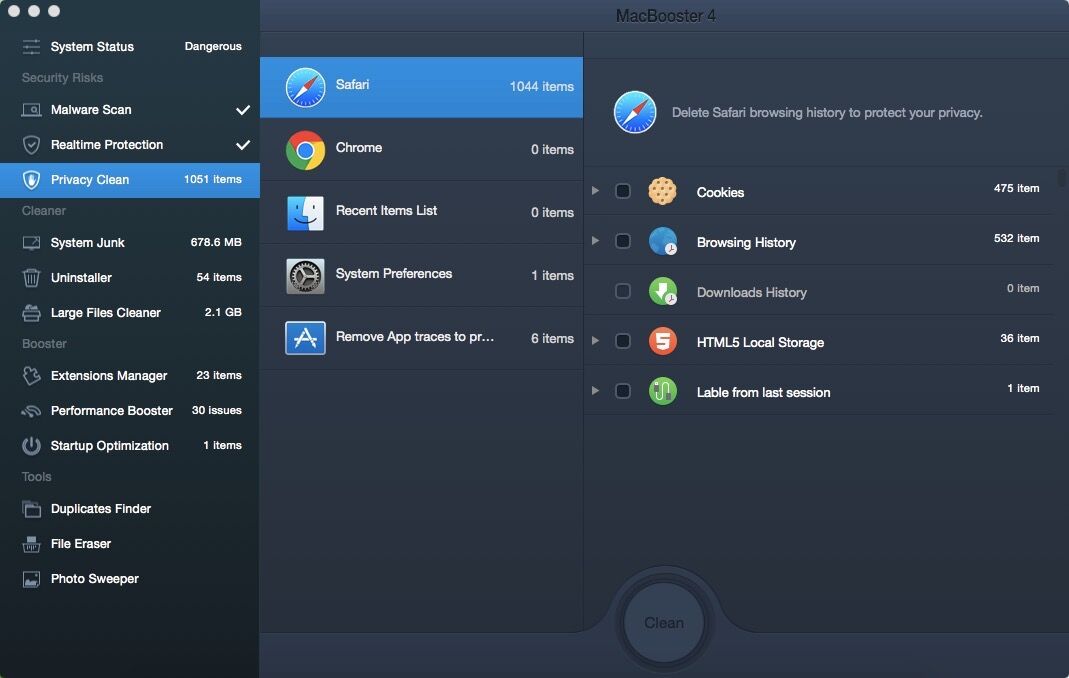The image size is (1069, 678).
Task: Click the Chrome browser icon
Action: click(x=305, y=150)
